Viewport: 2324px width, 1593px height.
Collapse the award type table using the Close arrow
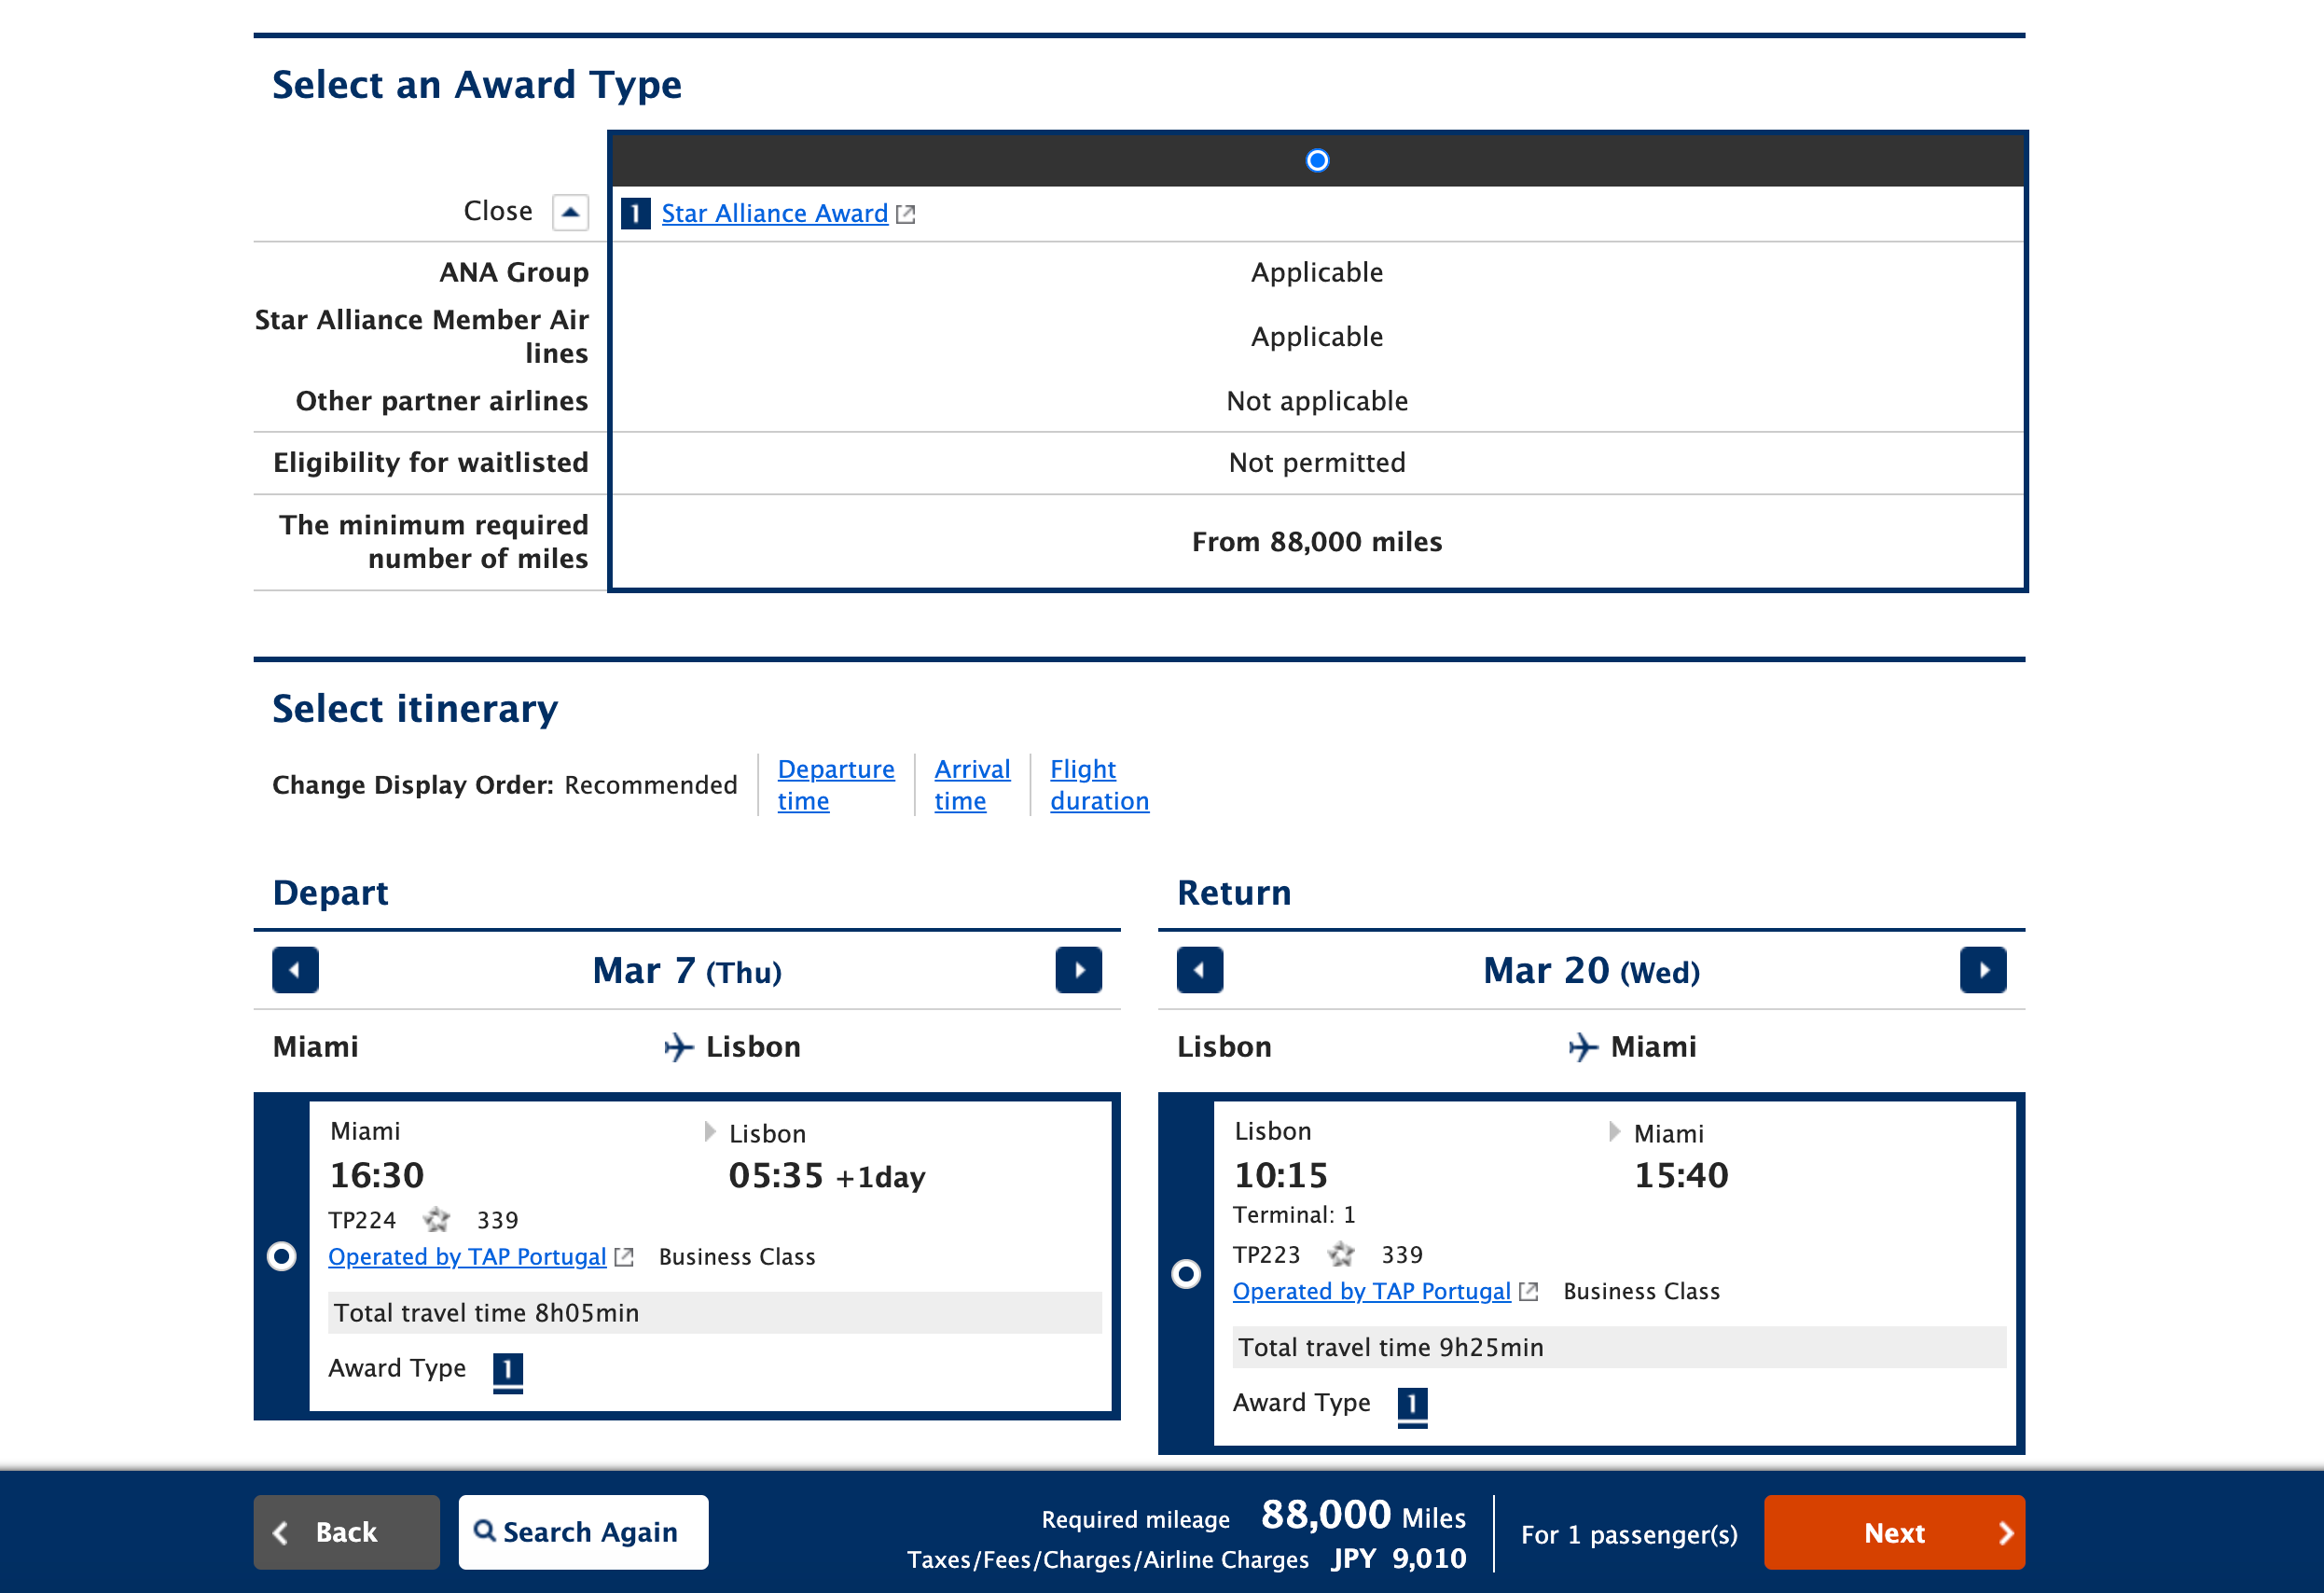[570, 212]
